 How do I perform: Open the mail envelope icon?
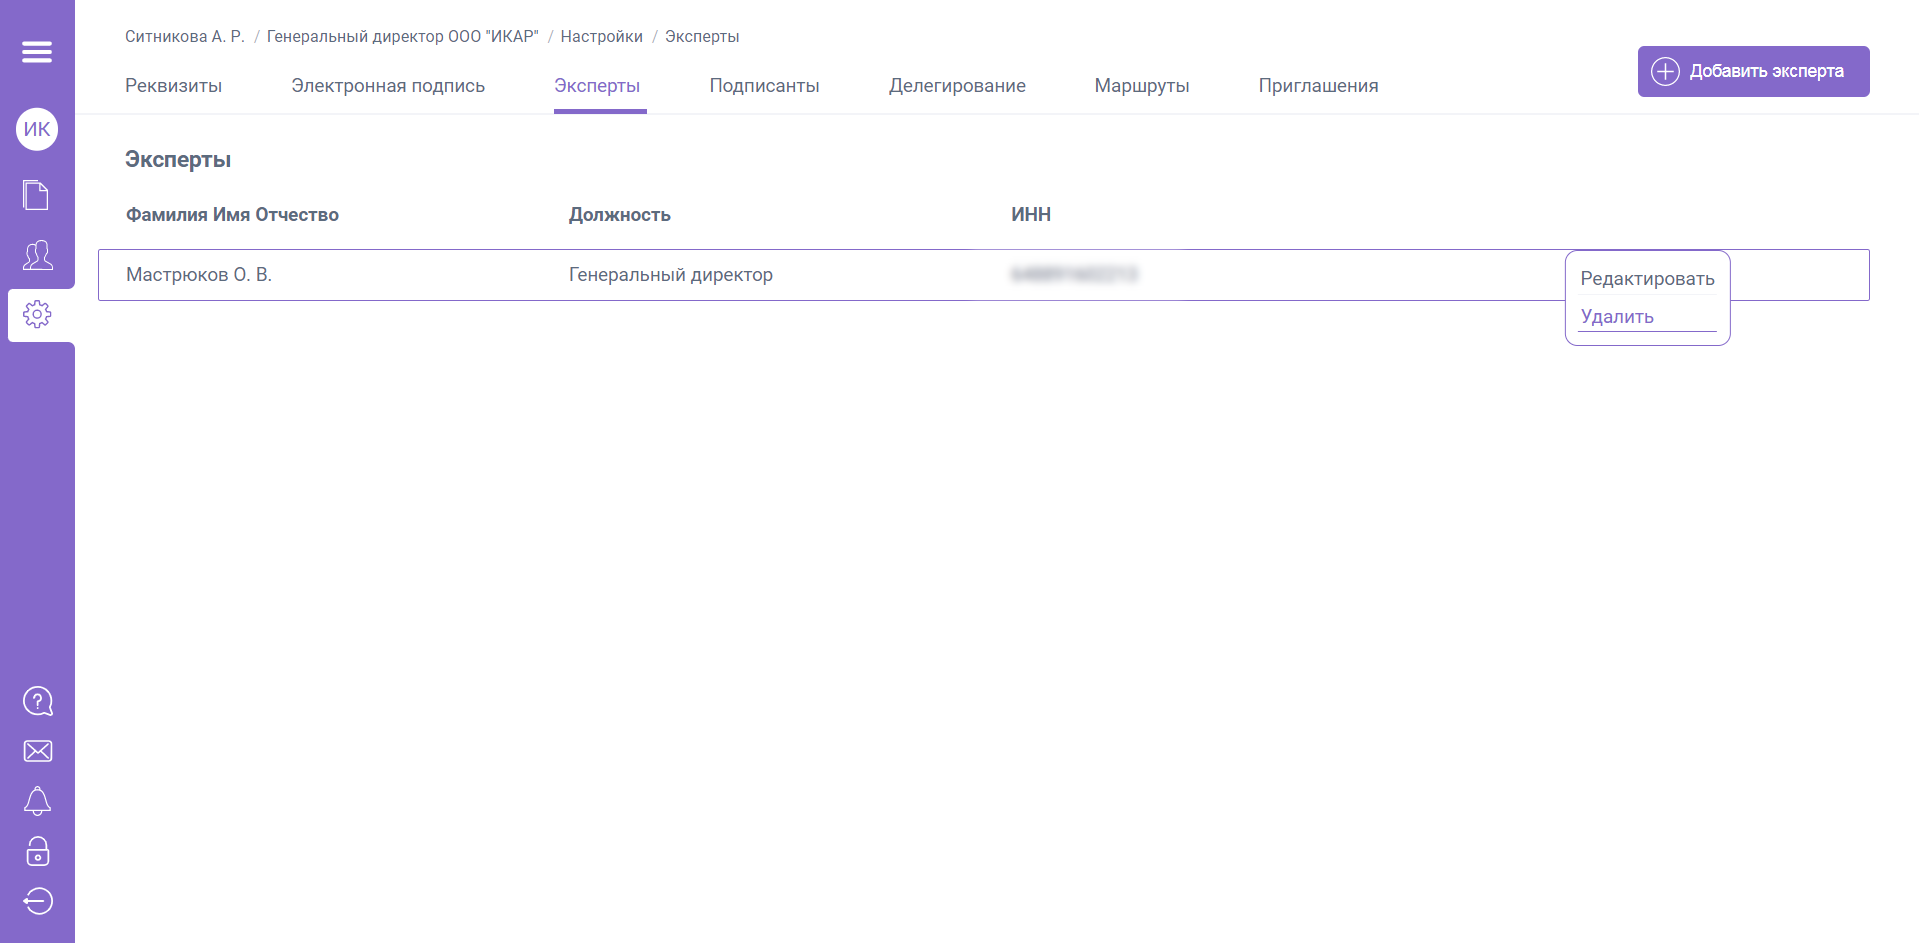[x=37, y=751]
